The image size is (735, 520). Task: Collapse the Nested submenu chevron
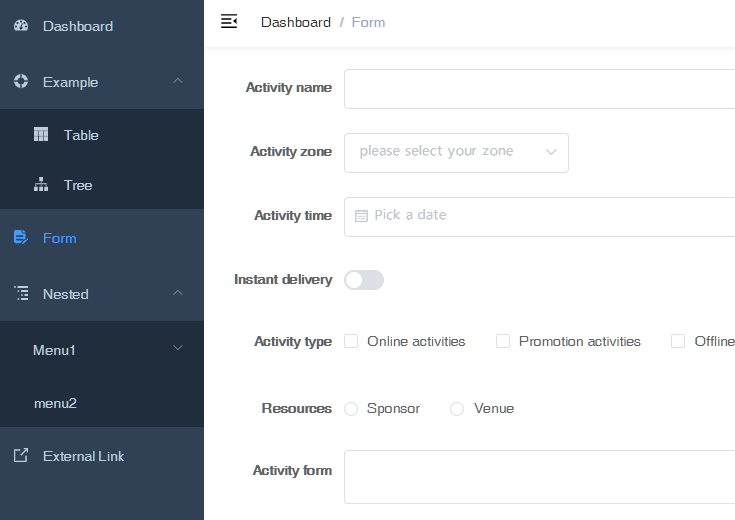(x=178, y=293)
